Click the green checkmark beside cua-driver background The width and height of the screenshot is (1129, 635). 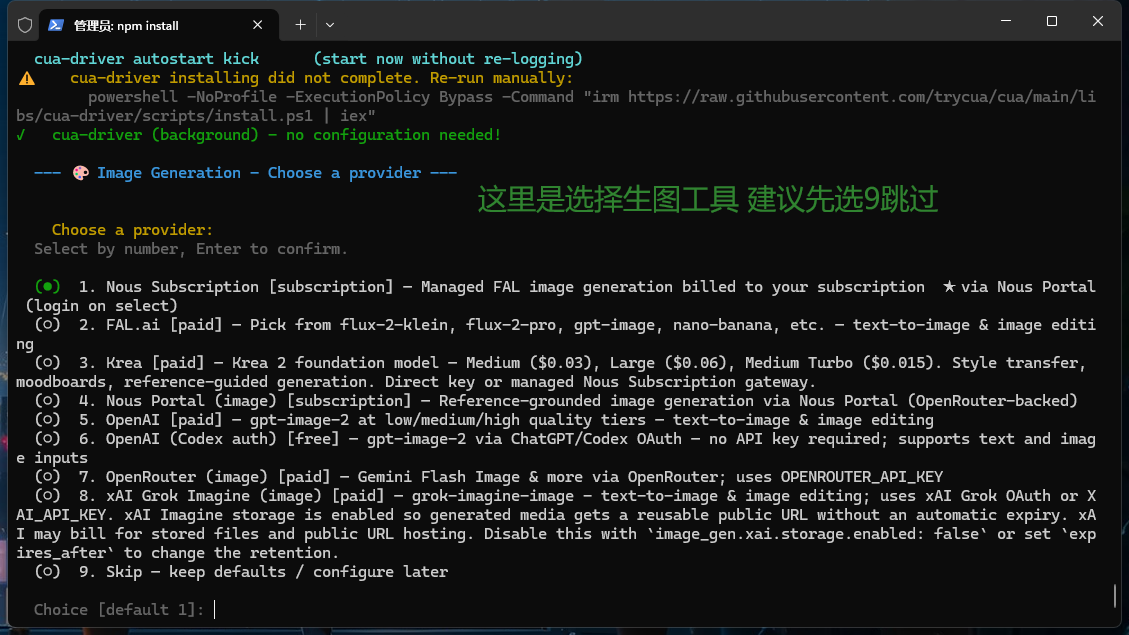(21, 135)
